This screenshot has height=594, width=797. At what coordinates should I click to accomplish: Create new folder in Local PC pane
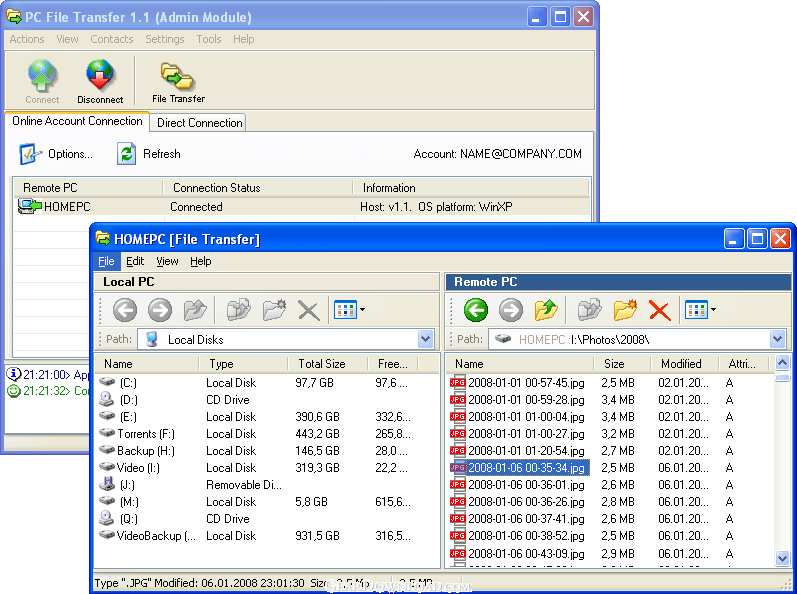pos(274,309)
